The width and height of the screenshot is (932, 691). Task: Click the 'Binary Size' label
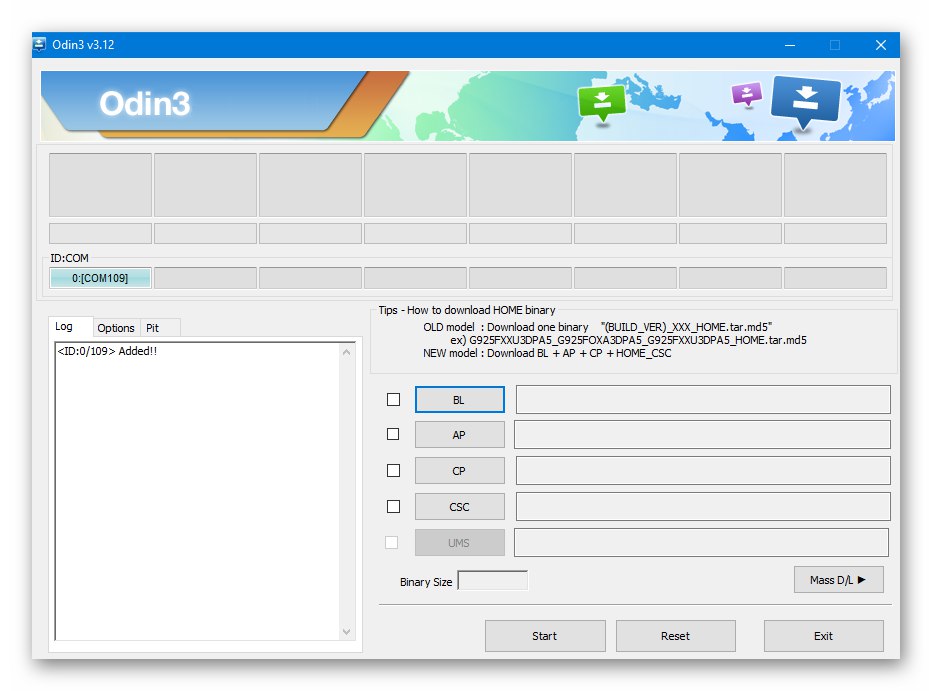click(x=426, y=582)
